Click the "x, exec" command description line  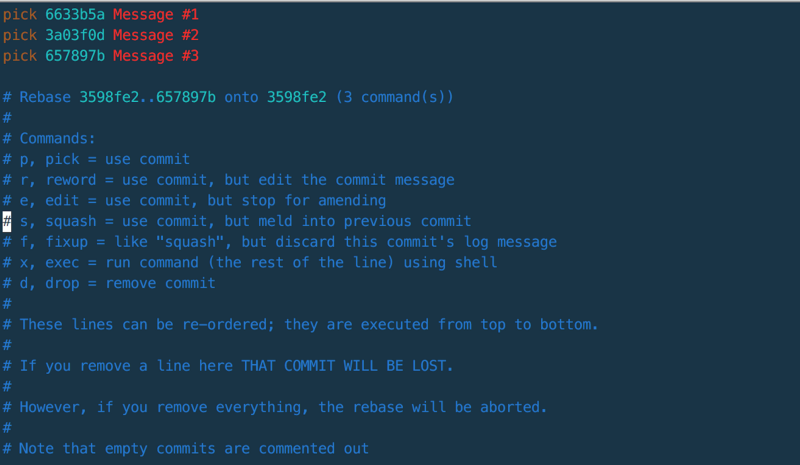pyautogui.click(x=257, y=263)
